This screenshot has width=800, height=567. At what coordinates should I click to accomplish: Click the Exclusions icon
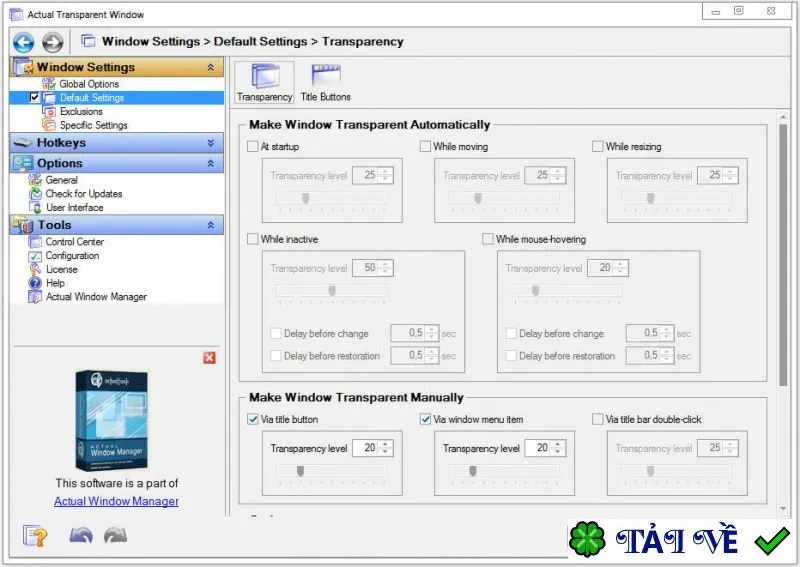[48, 111]
